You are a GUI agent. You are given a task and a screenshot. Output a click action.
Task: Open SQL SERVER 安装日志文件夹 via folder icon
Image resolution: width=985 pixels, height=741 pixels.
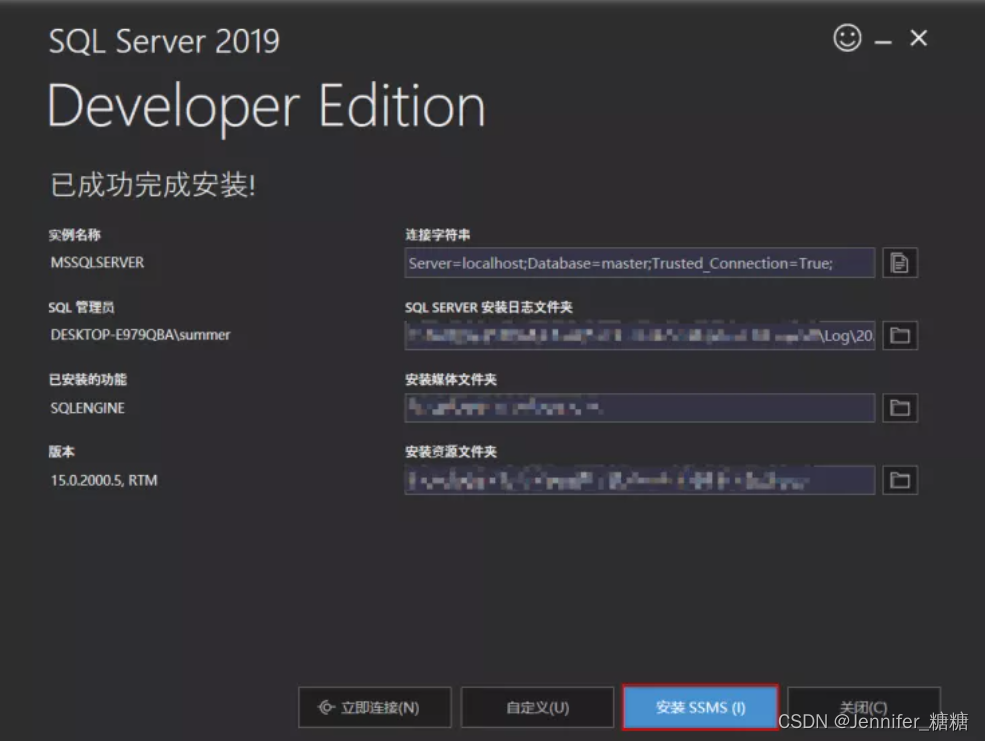(x=898, y=335)
